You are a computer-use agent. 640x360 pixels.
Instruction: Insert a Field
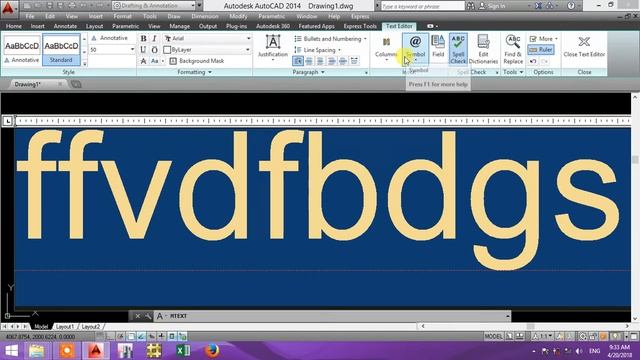click(438, 46)
